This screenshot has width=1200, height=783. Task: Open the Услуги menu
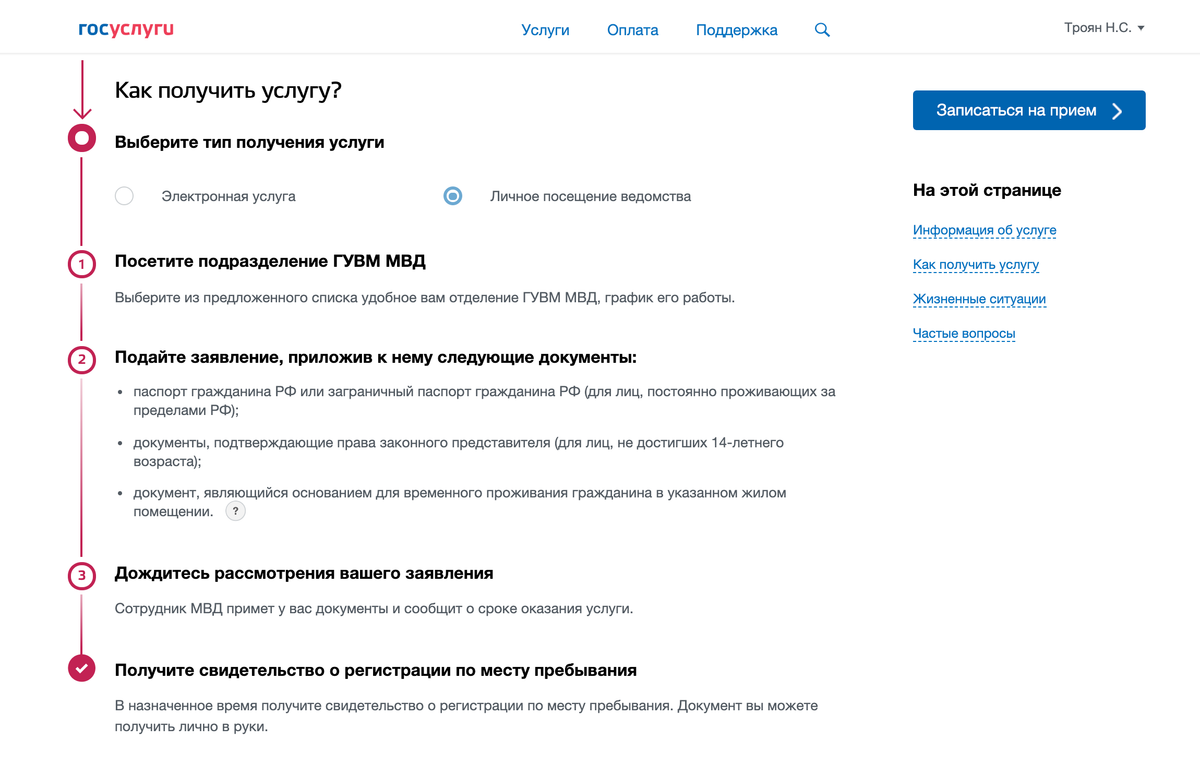click(x=545, y=30)
